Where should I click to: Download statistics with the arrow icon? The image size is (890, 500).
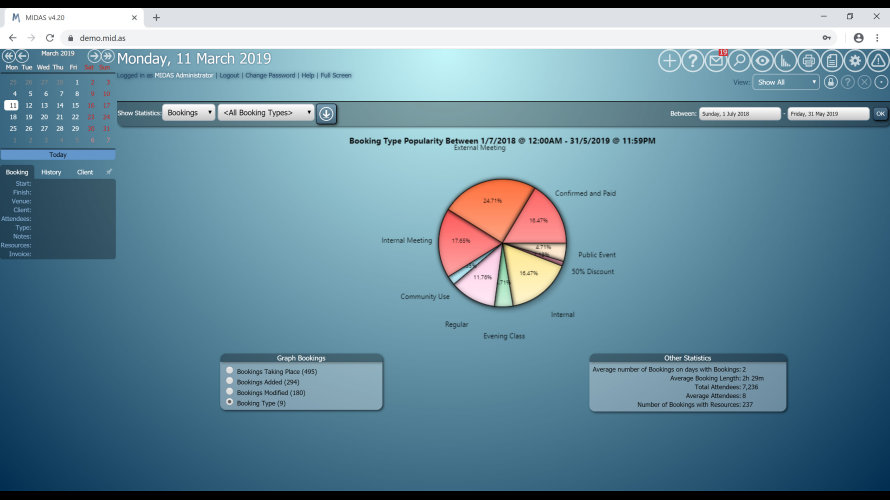[326, 113]
